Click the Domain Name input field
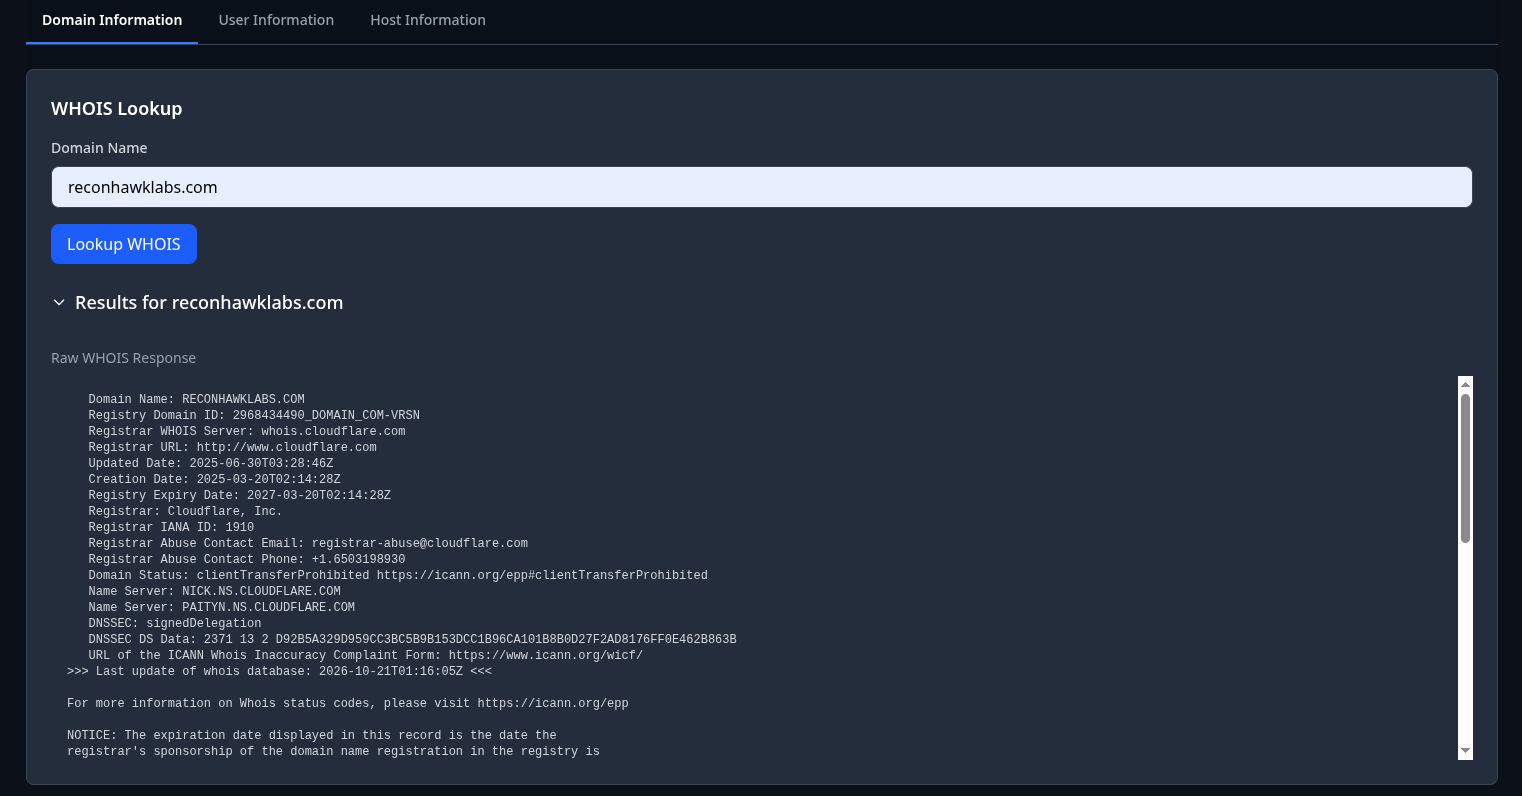Image resolution: width=1522 pixels, height=796 pixels. click(761, 187)
